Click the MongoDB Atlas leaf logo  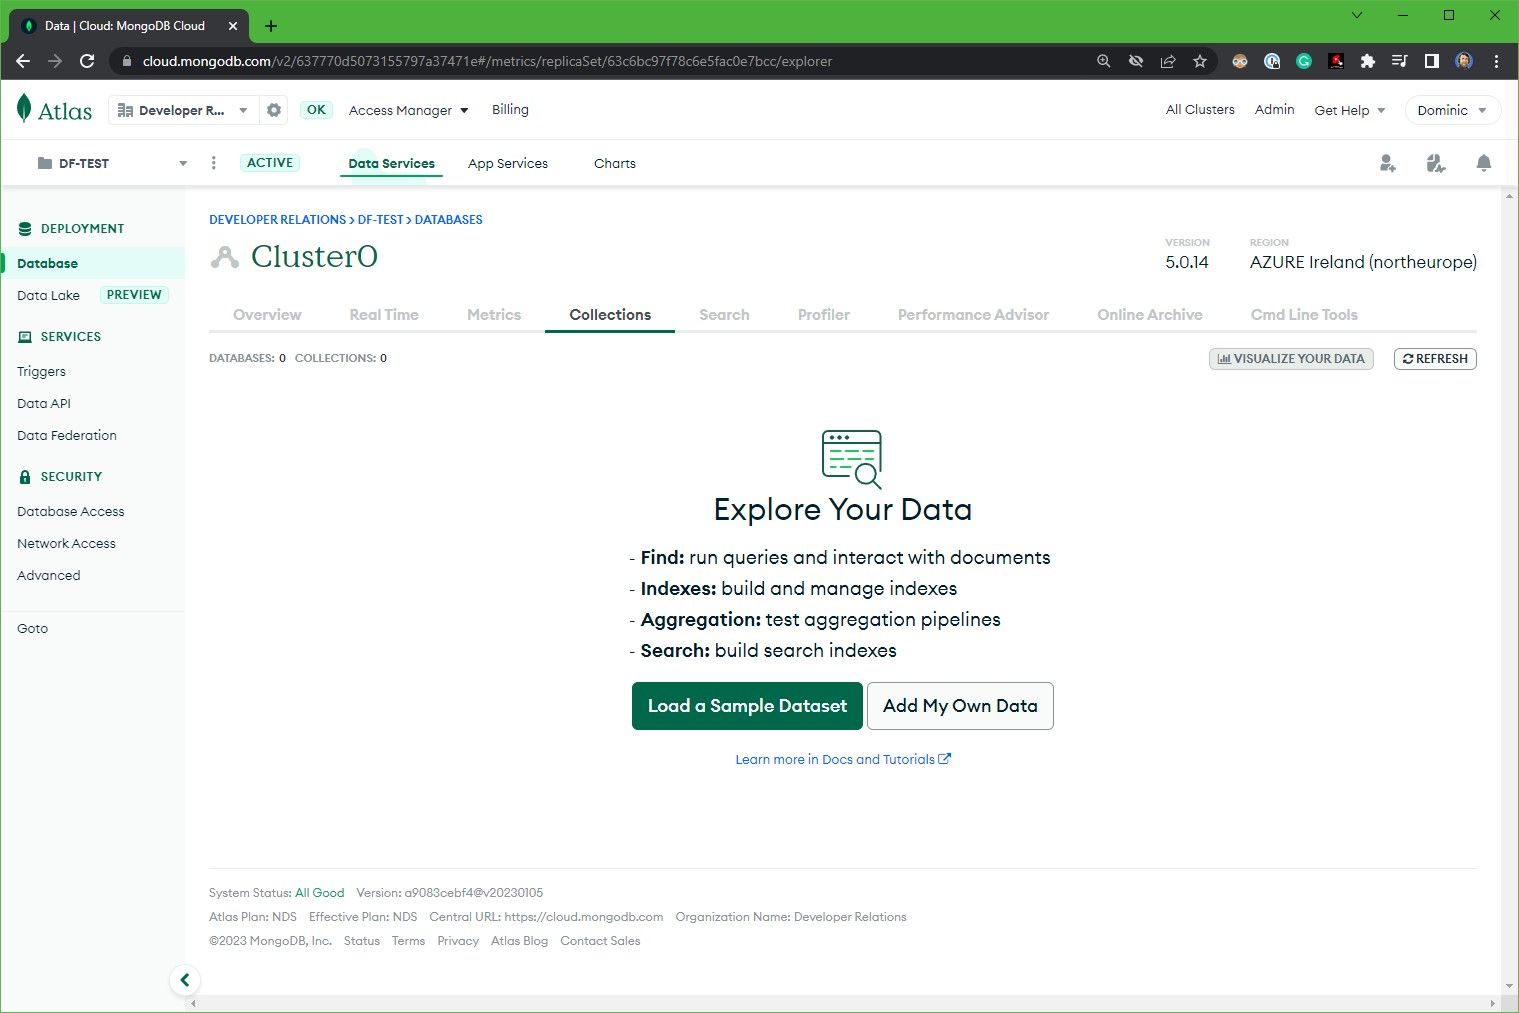(x=25, y=109)
